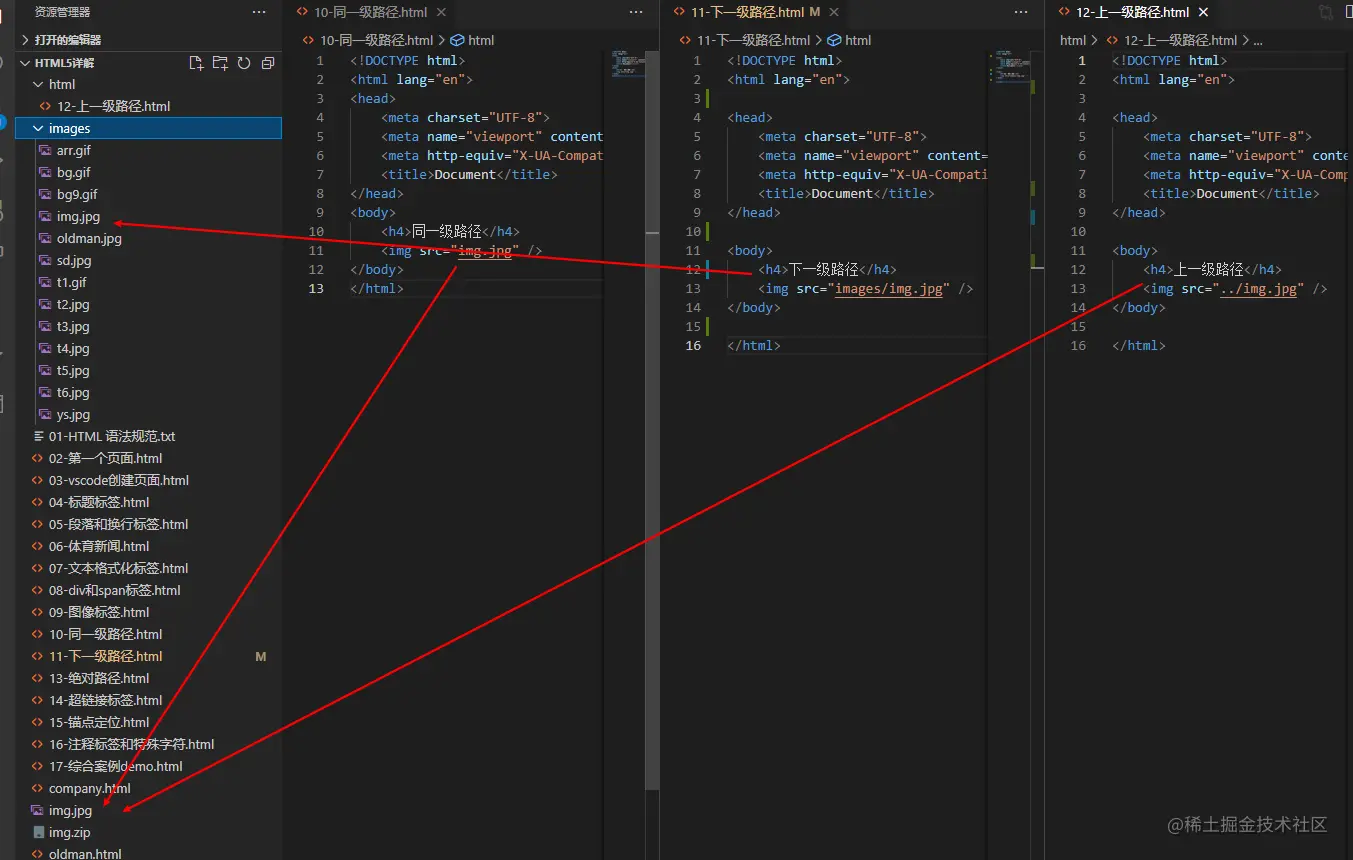The image size is (1353, 860).
Task: Open the 资源管理器 panel more actions menu
Action: (259, 12)
